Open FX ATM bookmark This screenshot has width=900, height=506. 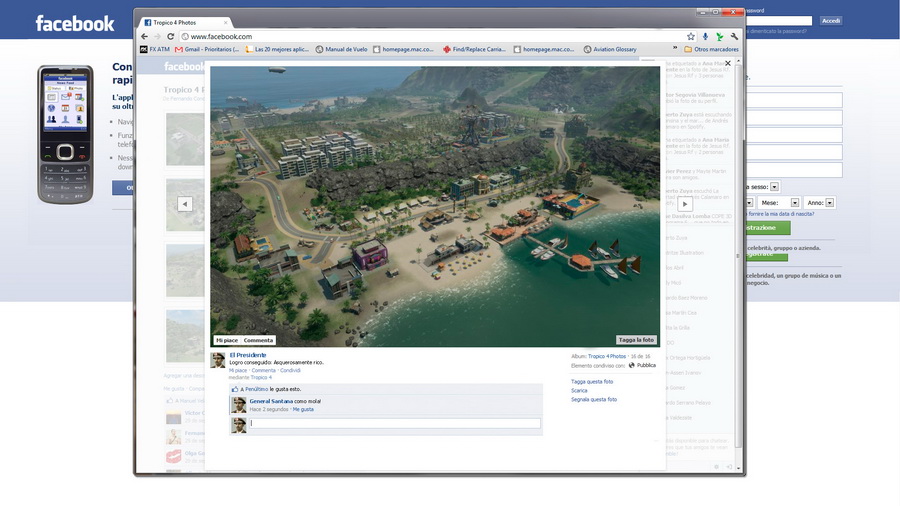click(x=155, y=49)
